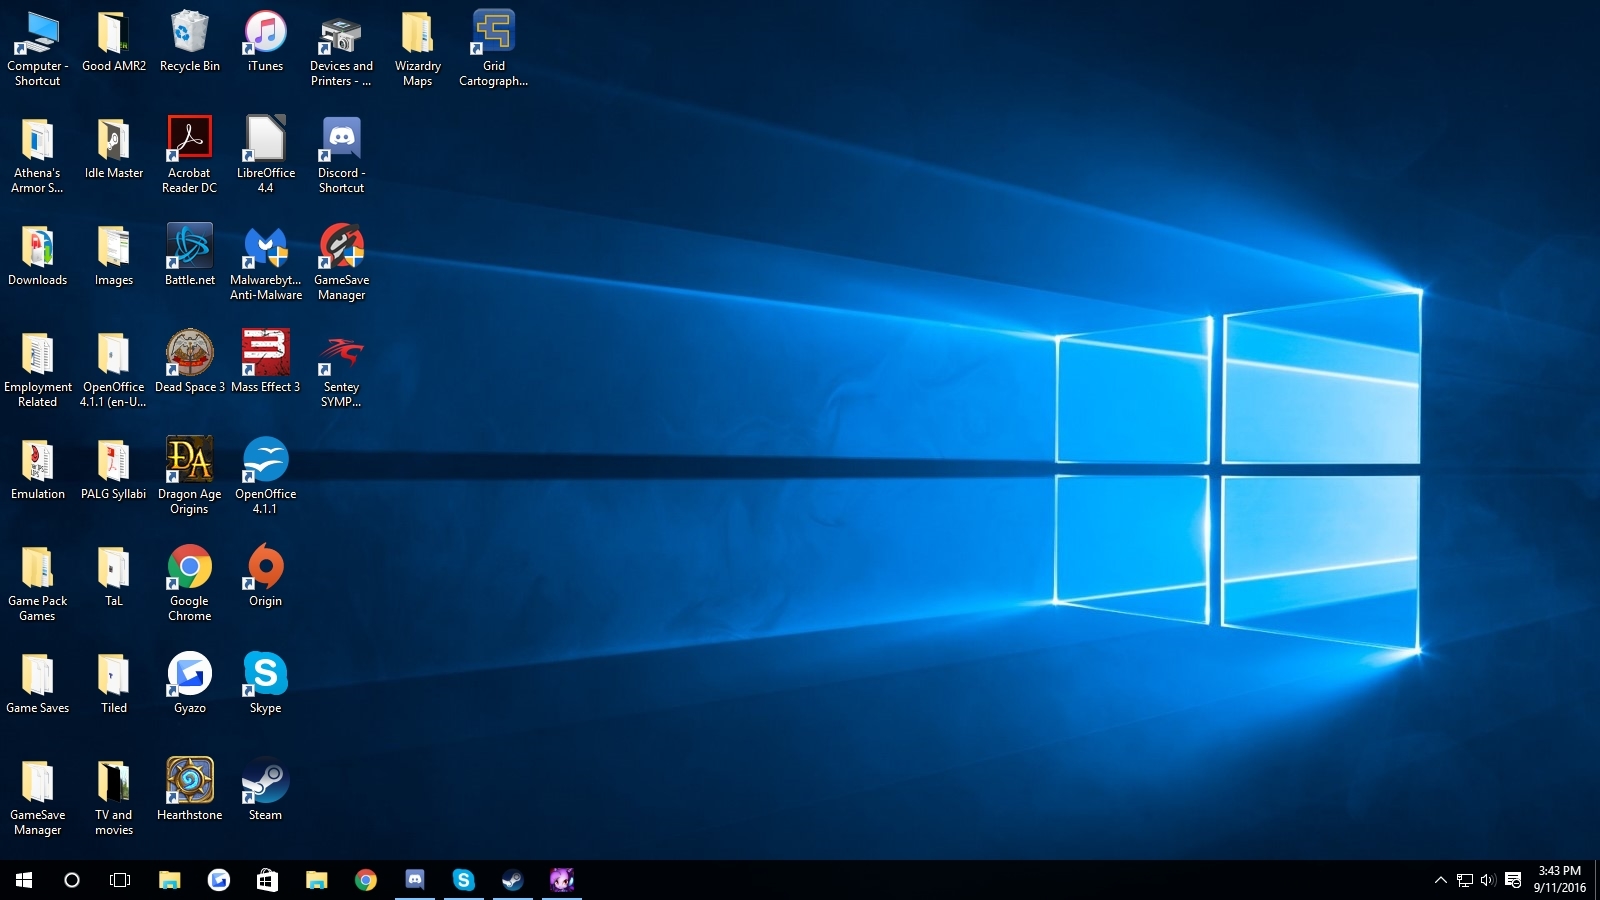This screenshot has height=900, width=1600.
Task: Select the PALG Syllabi folder
Action: (x=114, y=470)
